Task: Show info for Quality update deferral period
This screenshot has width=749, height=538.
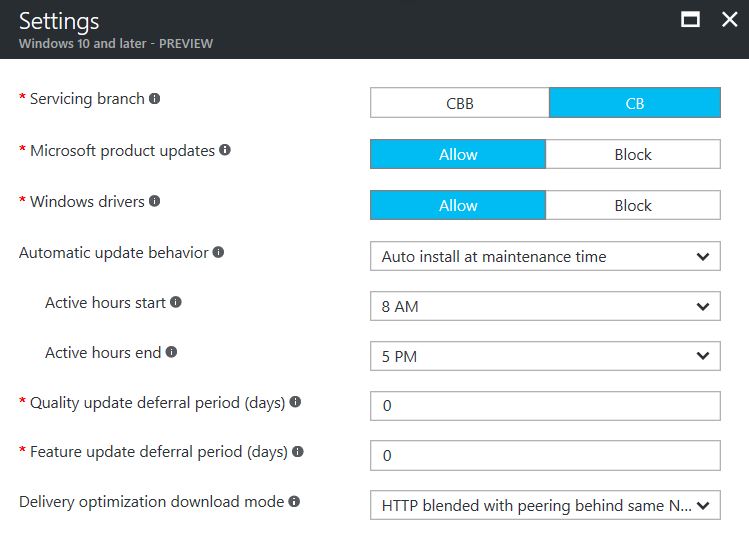Action: click(x=295, y=402)
